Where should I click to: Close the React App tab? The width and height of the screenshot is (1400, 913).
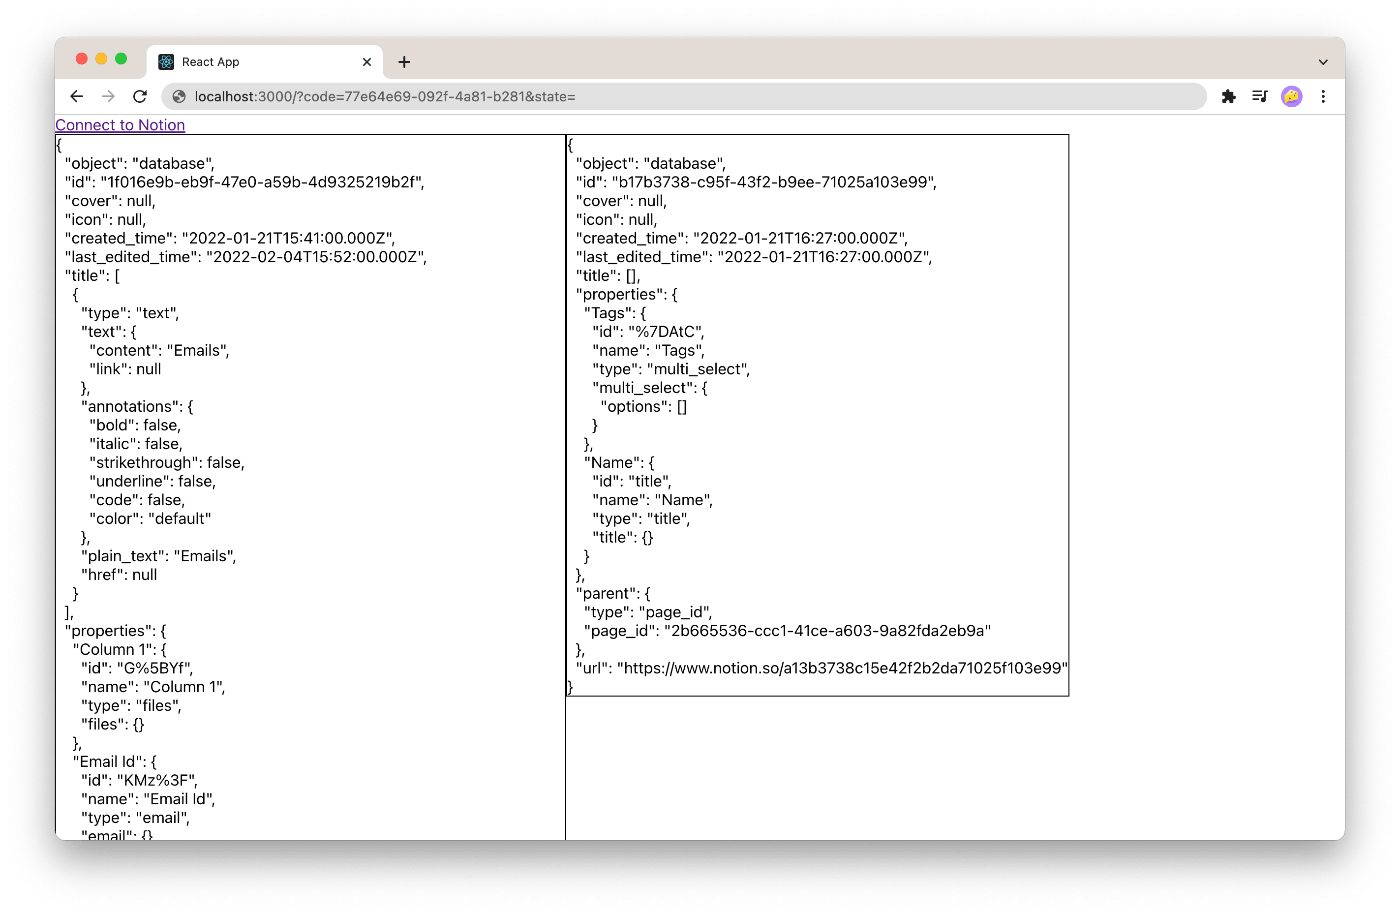(367, 62)
